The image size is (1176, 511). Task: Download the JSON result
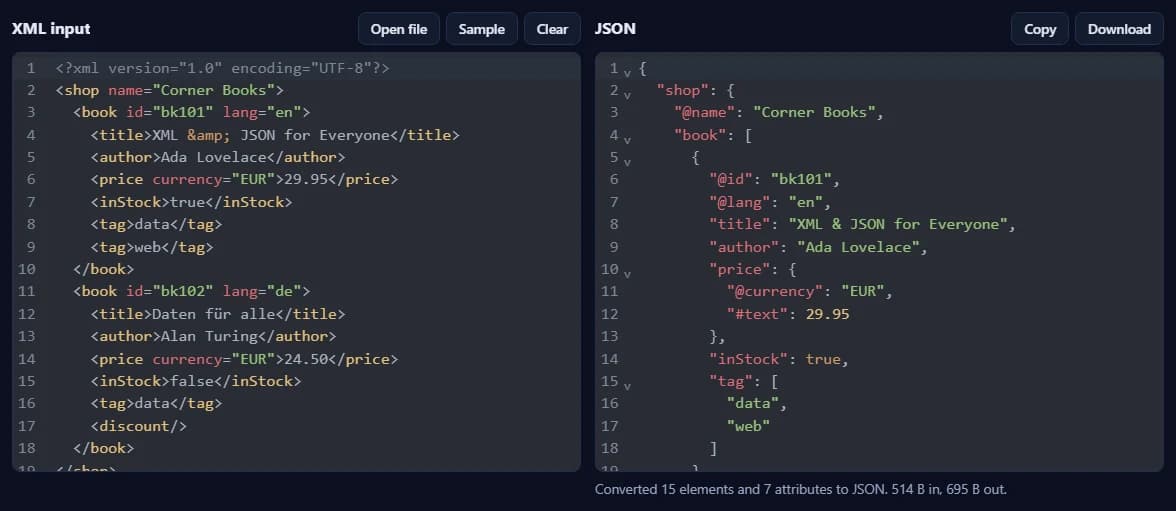(1119, 29)
